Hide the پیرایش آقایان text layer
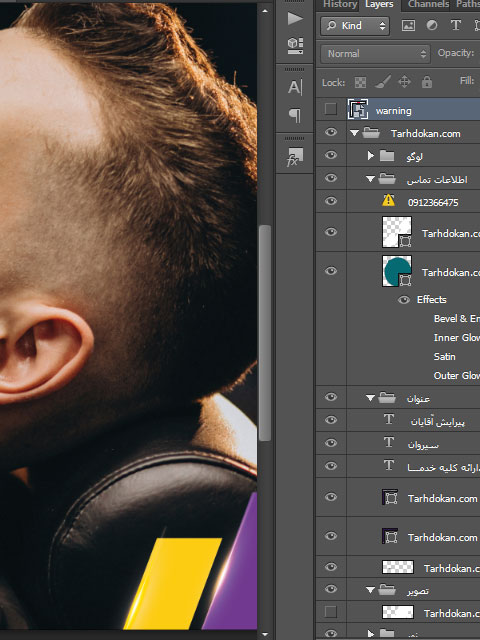The height and width of the screenshot is (640, 480). click(331, 420)
